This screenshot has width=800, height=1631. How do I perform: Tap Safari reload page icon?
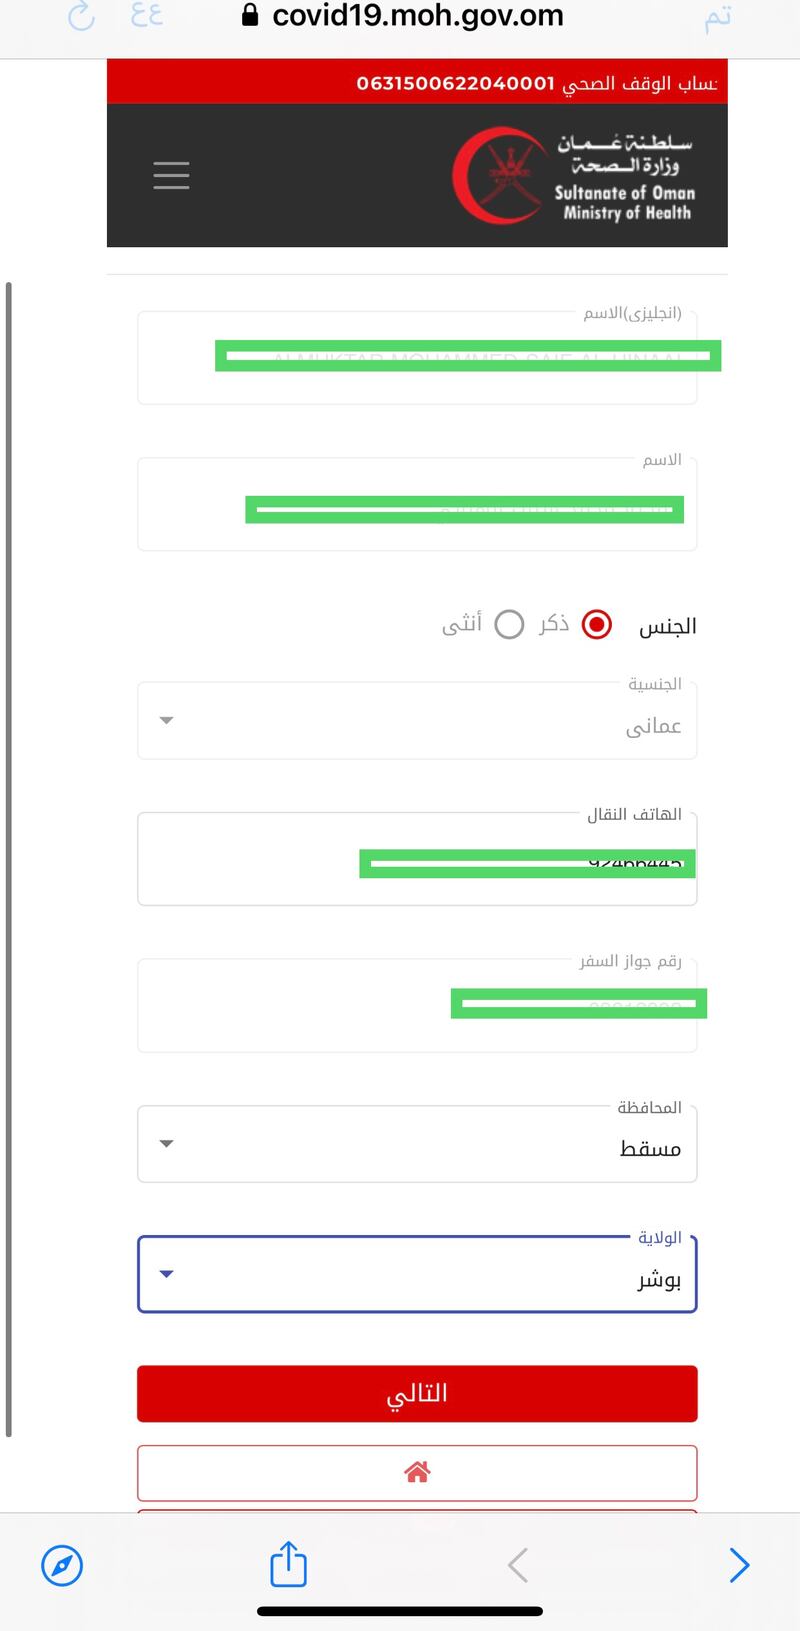81,16
